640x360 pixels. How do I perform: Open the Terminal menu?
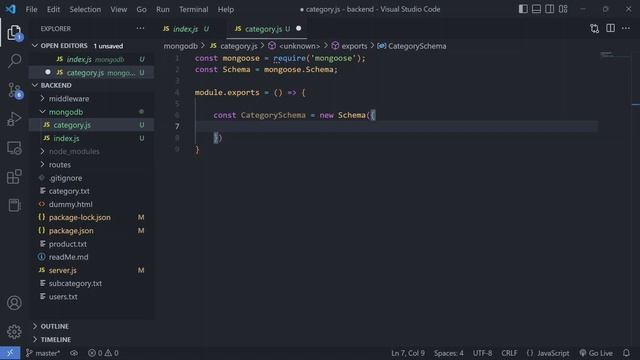click(193, 9)
